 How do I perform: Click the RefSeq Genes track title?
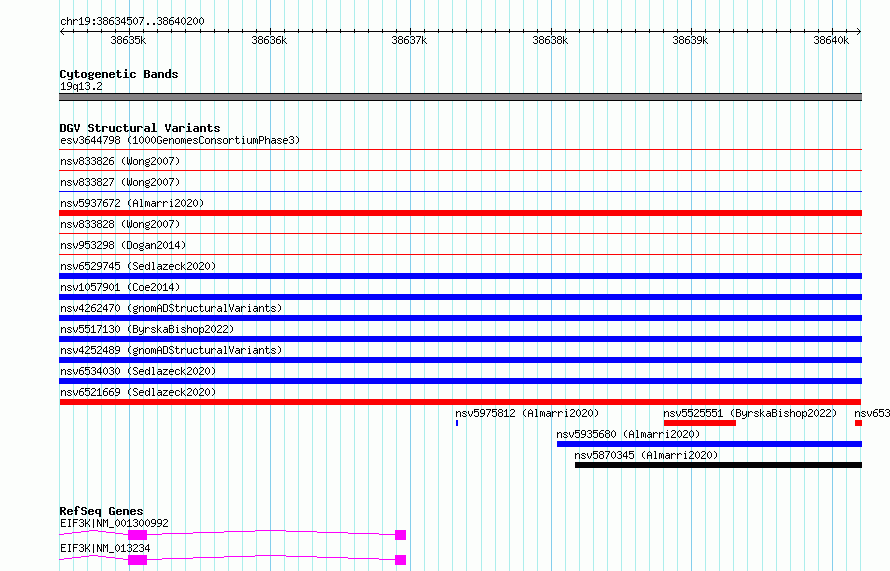pyautogui.click(x=101, y=511)
